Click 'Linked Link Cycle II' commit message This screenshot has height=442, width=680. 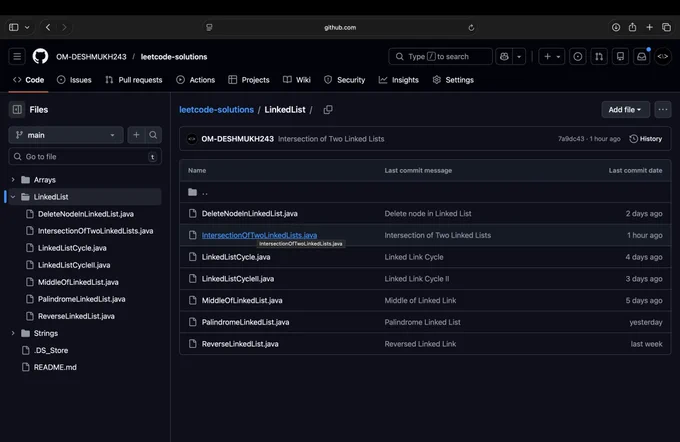pos(417,279)
